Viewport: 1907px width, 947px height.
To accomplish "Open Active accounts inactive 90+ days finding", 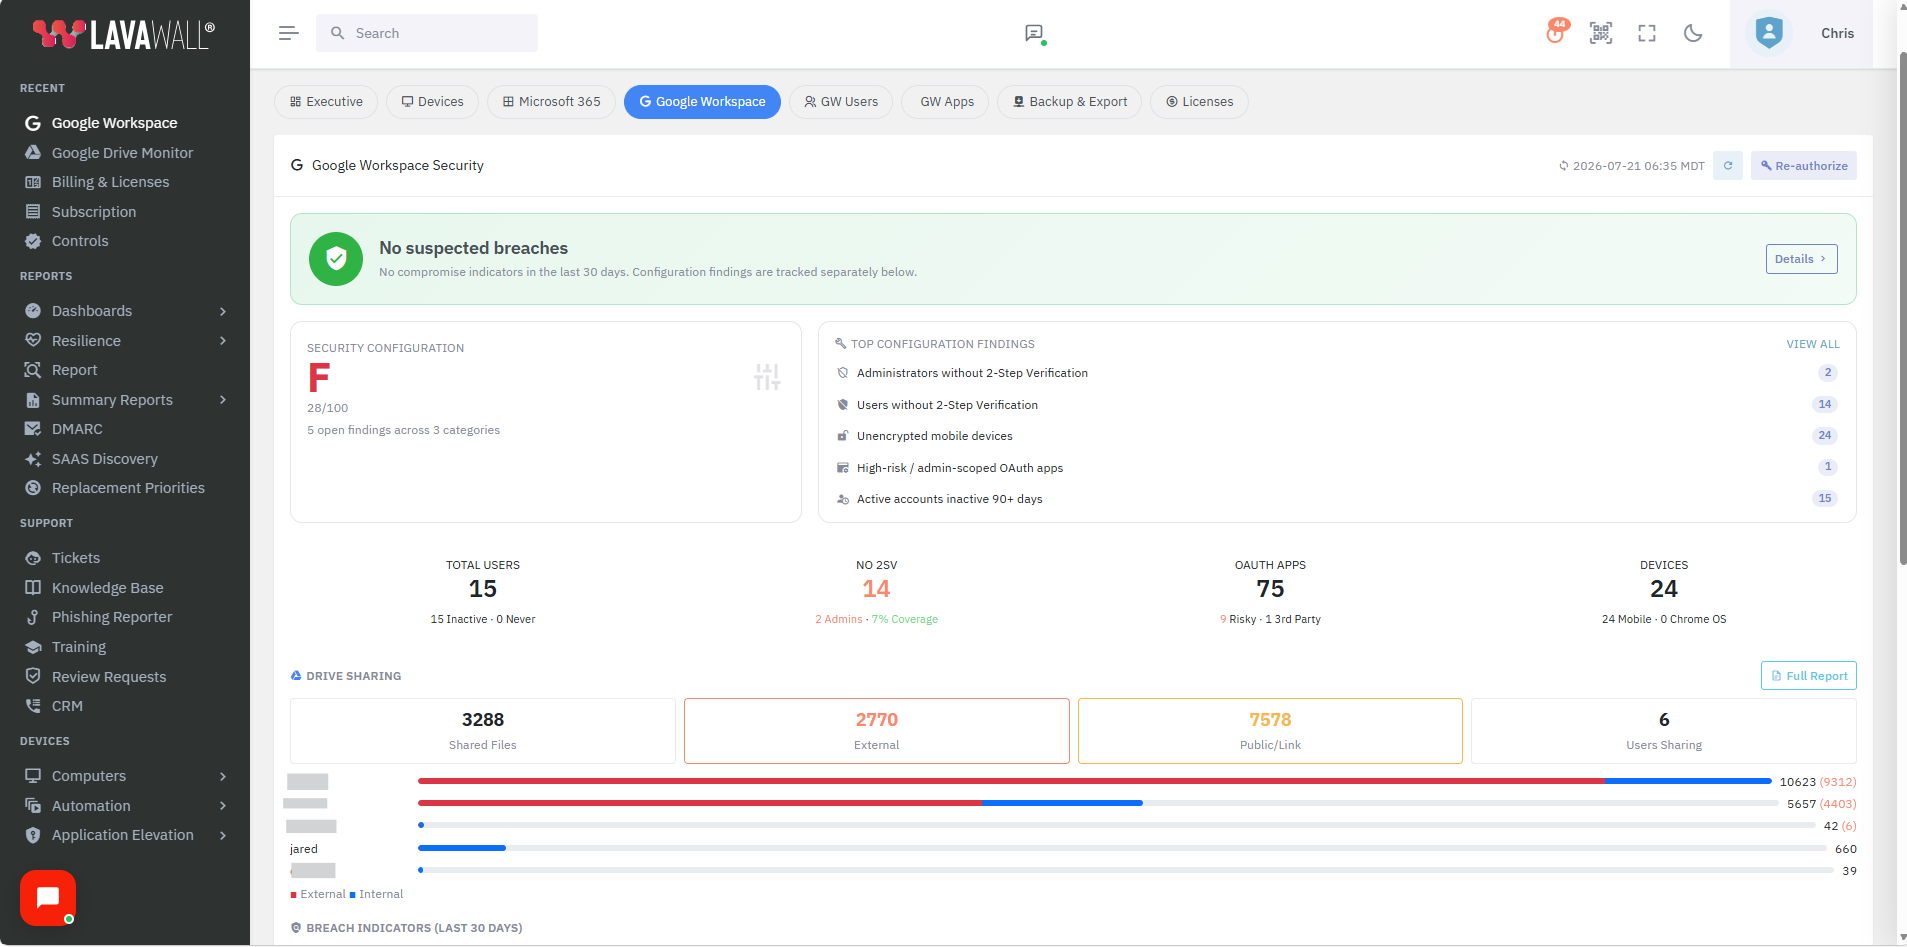I will click(1337, 499).
